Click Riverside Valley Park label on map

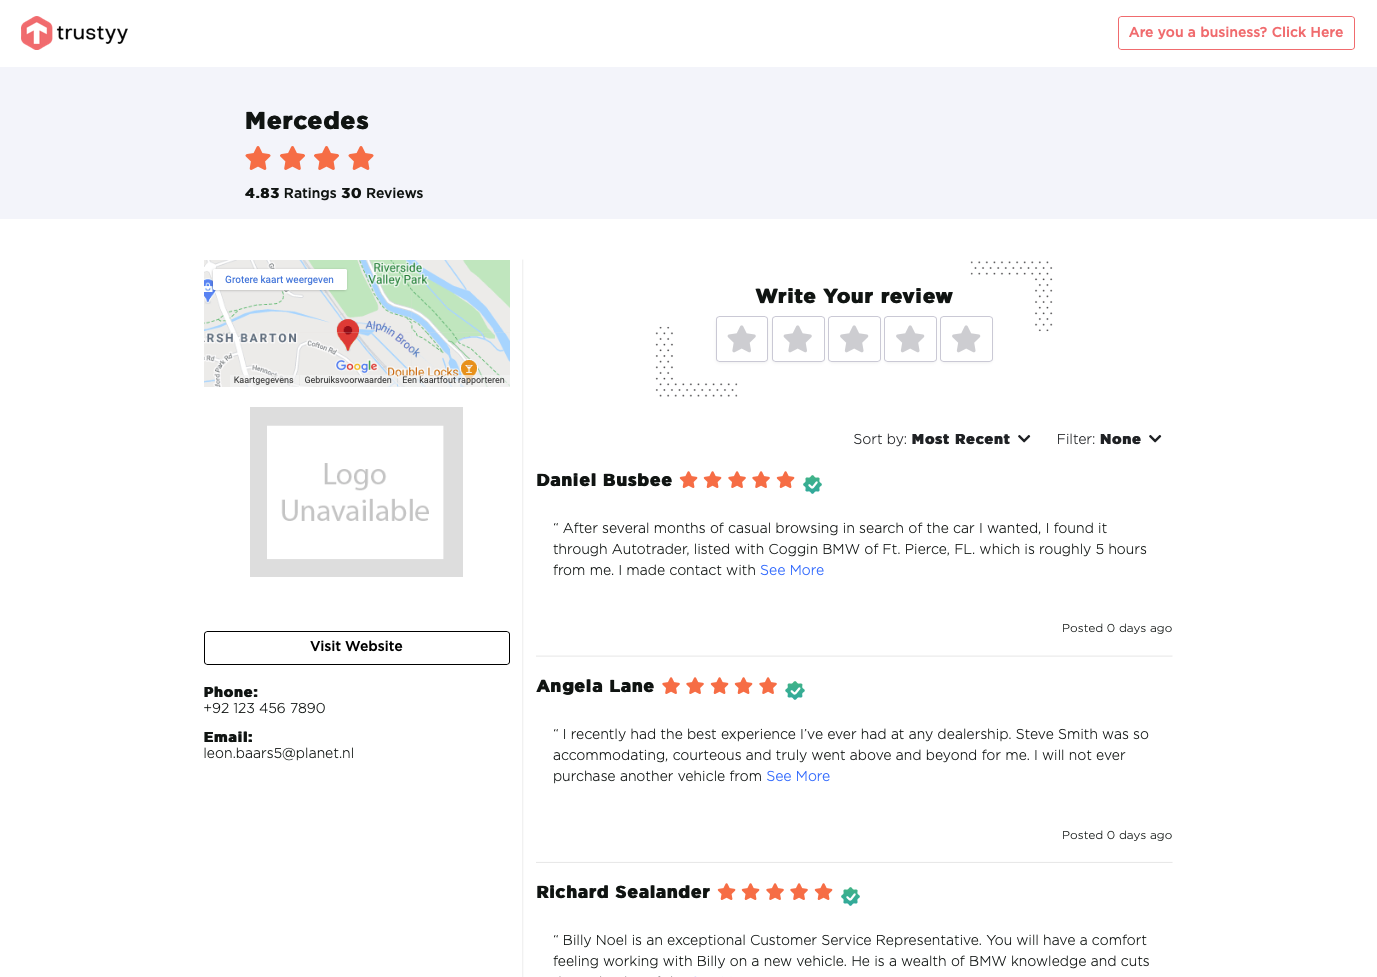[x=398, y=274]
